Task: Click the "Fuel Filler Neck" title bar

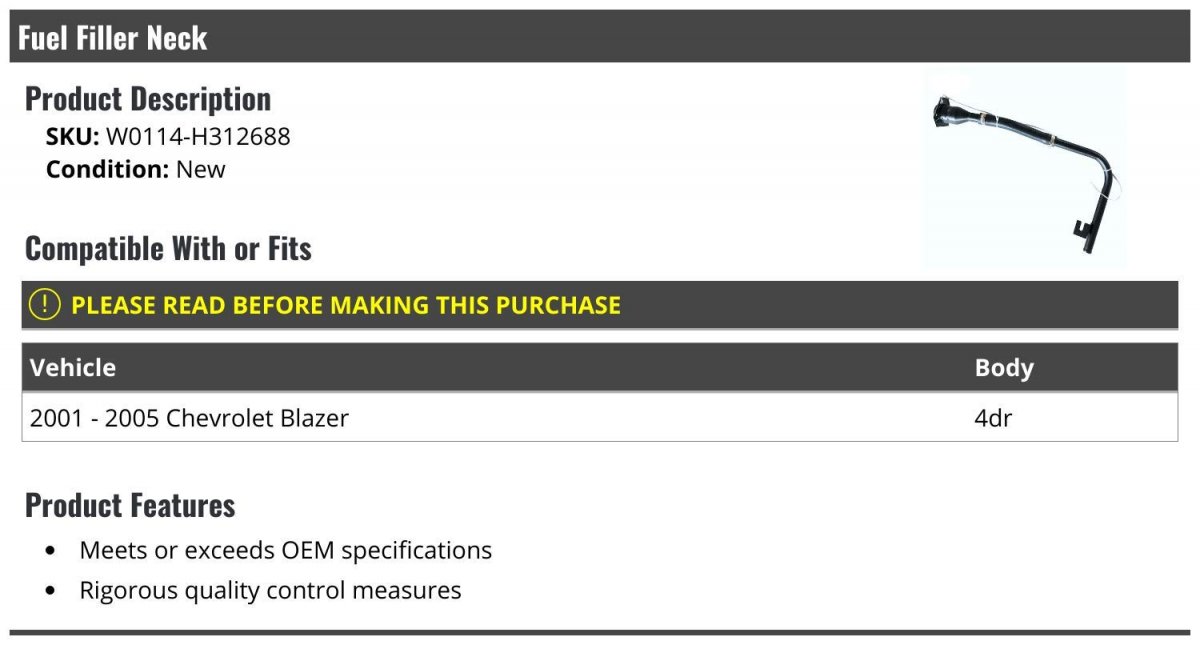Action: (112, 38)
